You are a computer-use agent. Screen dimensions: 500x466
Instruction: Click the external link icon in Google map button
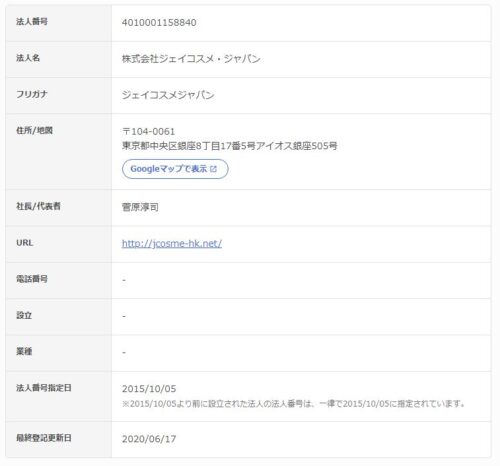213,169
